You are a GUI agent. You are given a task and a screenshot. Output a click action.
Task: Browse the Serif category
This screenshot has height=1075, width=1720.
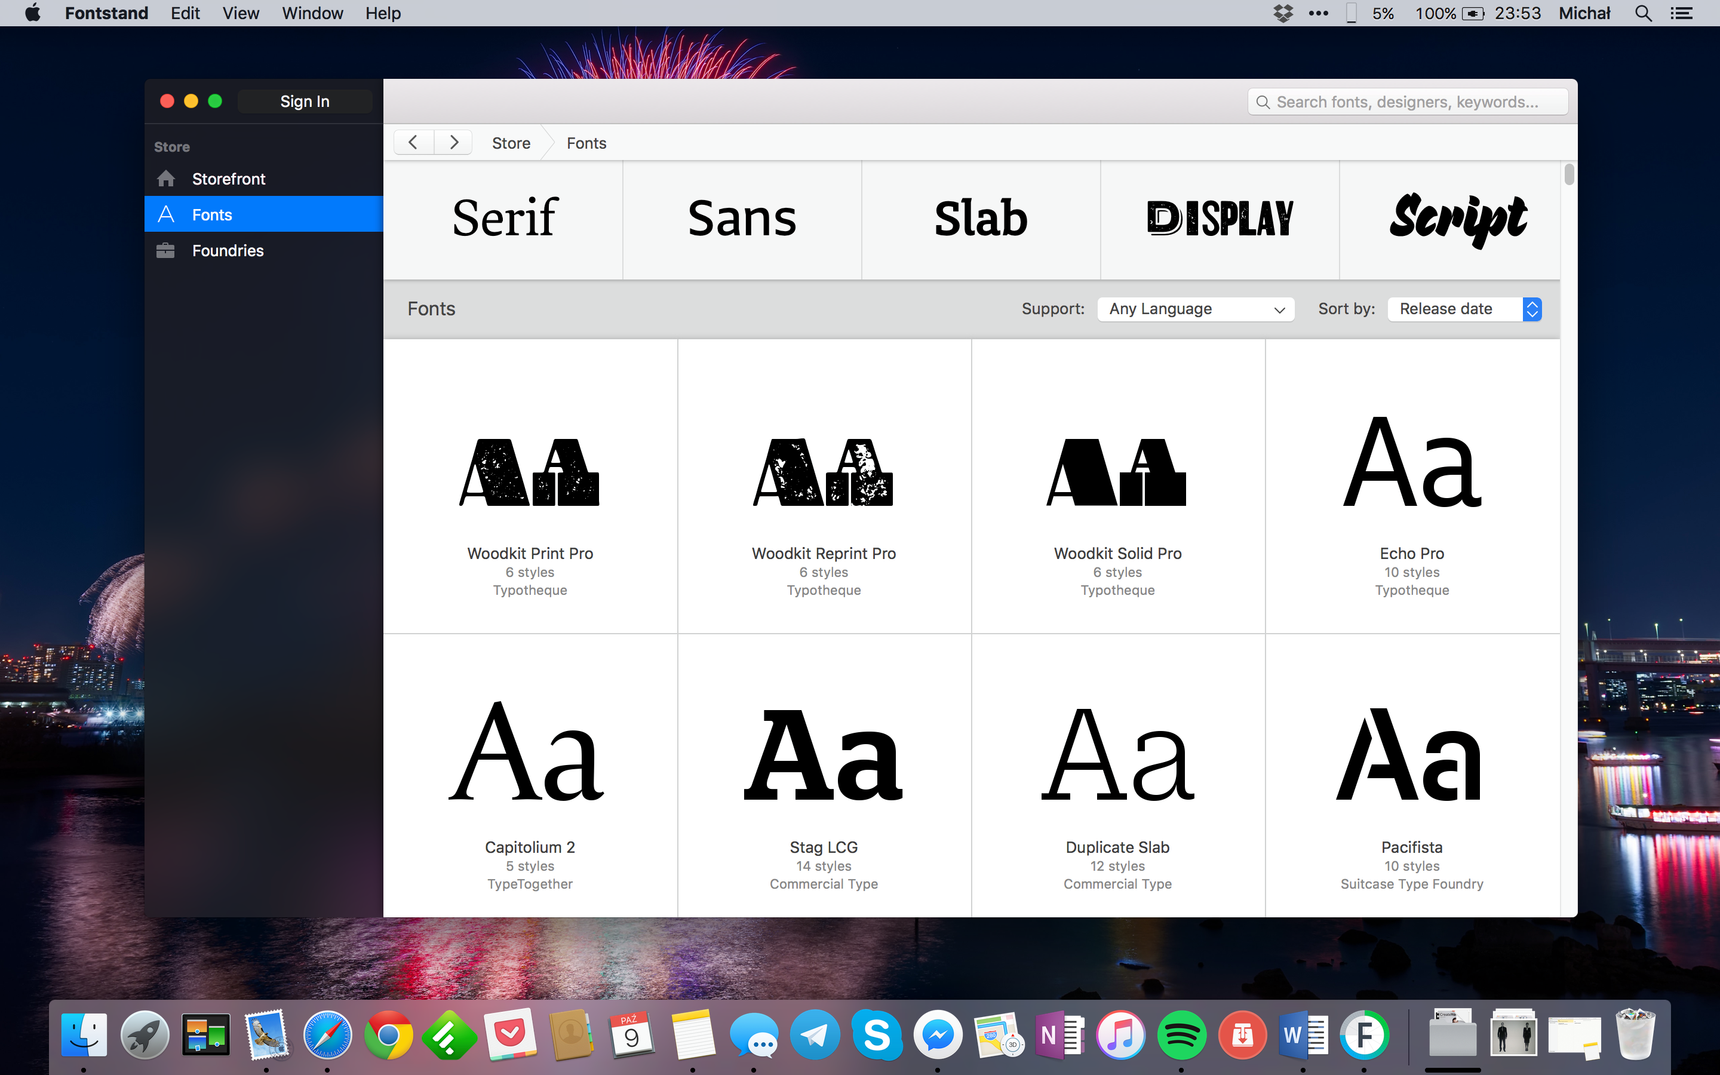(503, 220)
